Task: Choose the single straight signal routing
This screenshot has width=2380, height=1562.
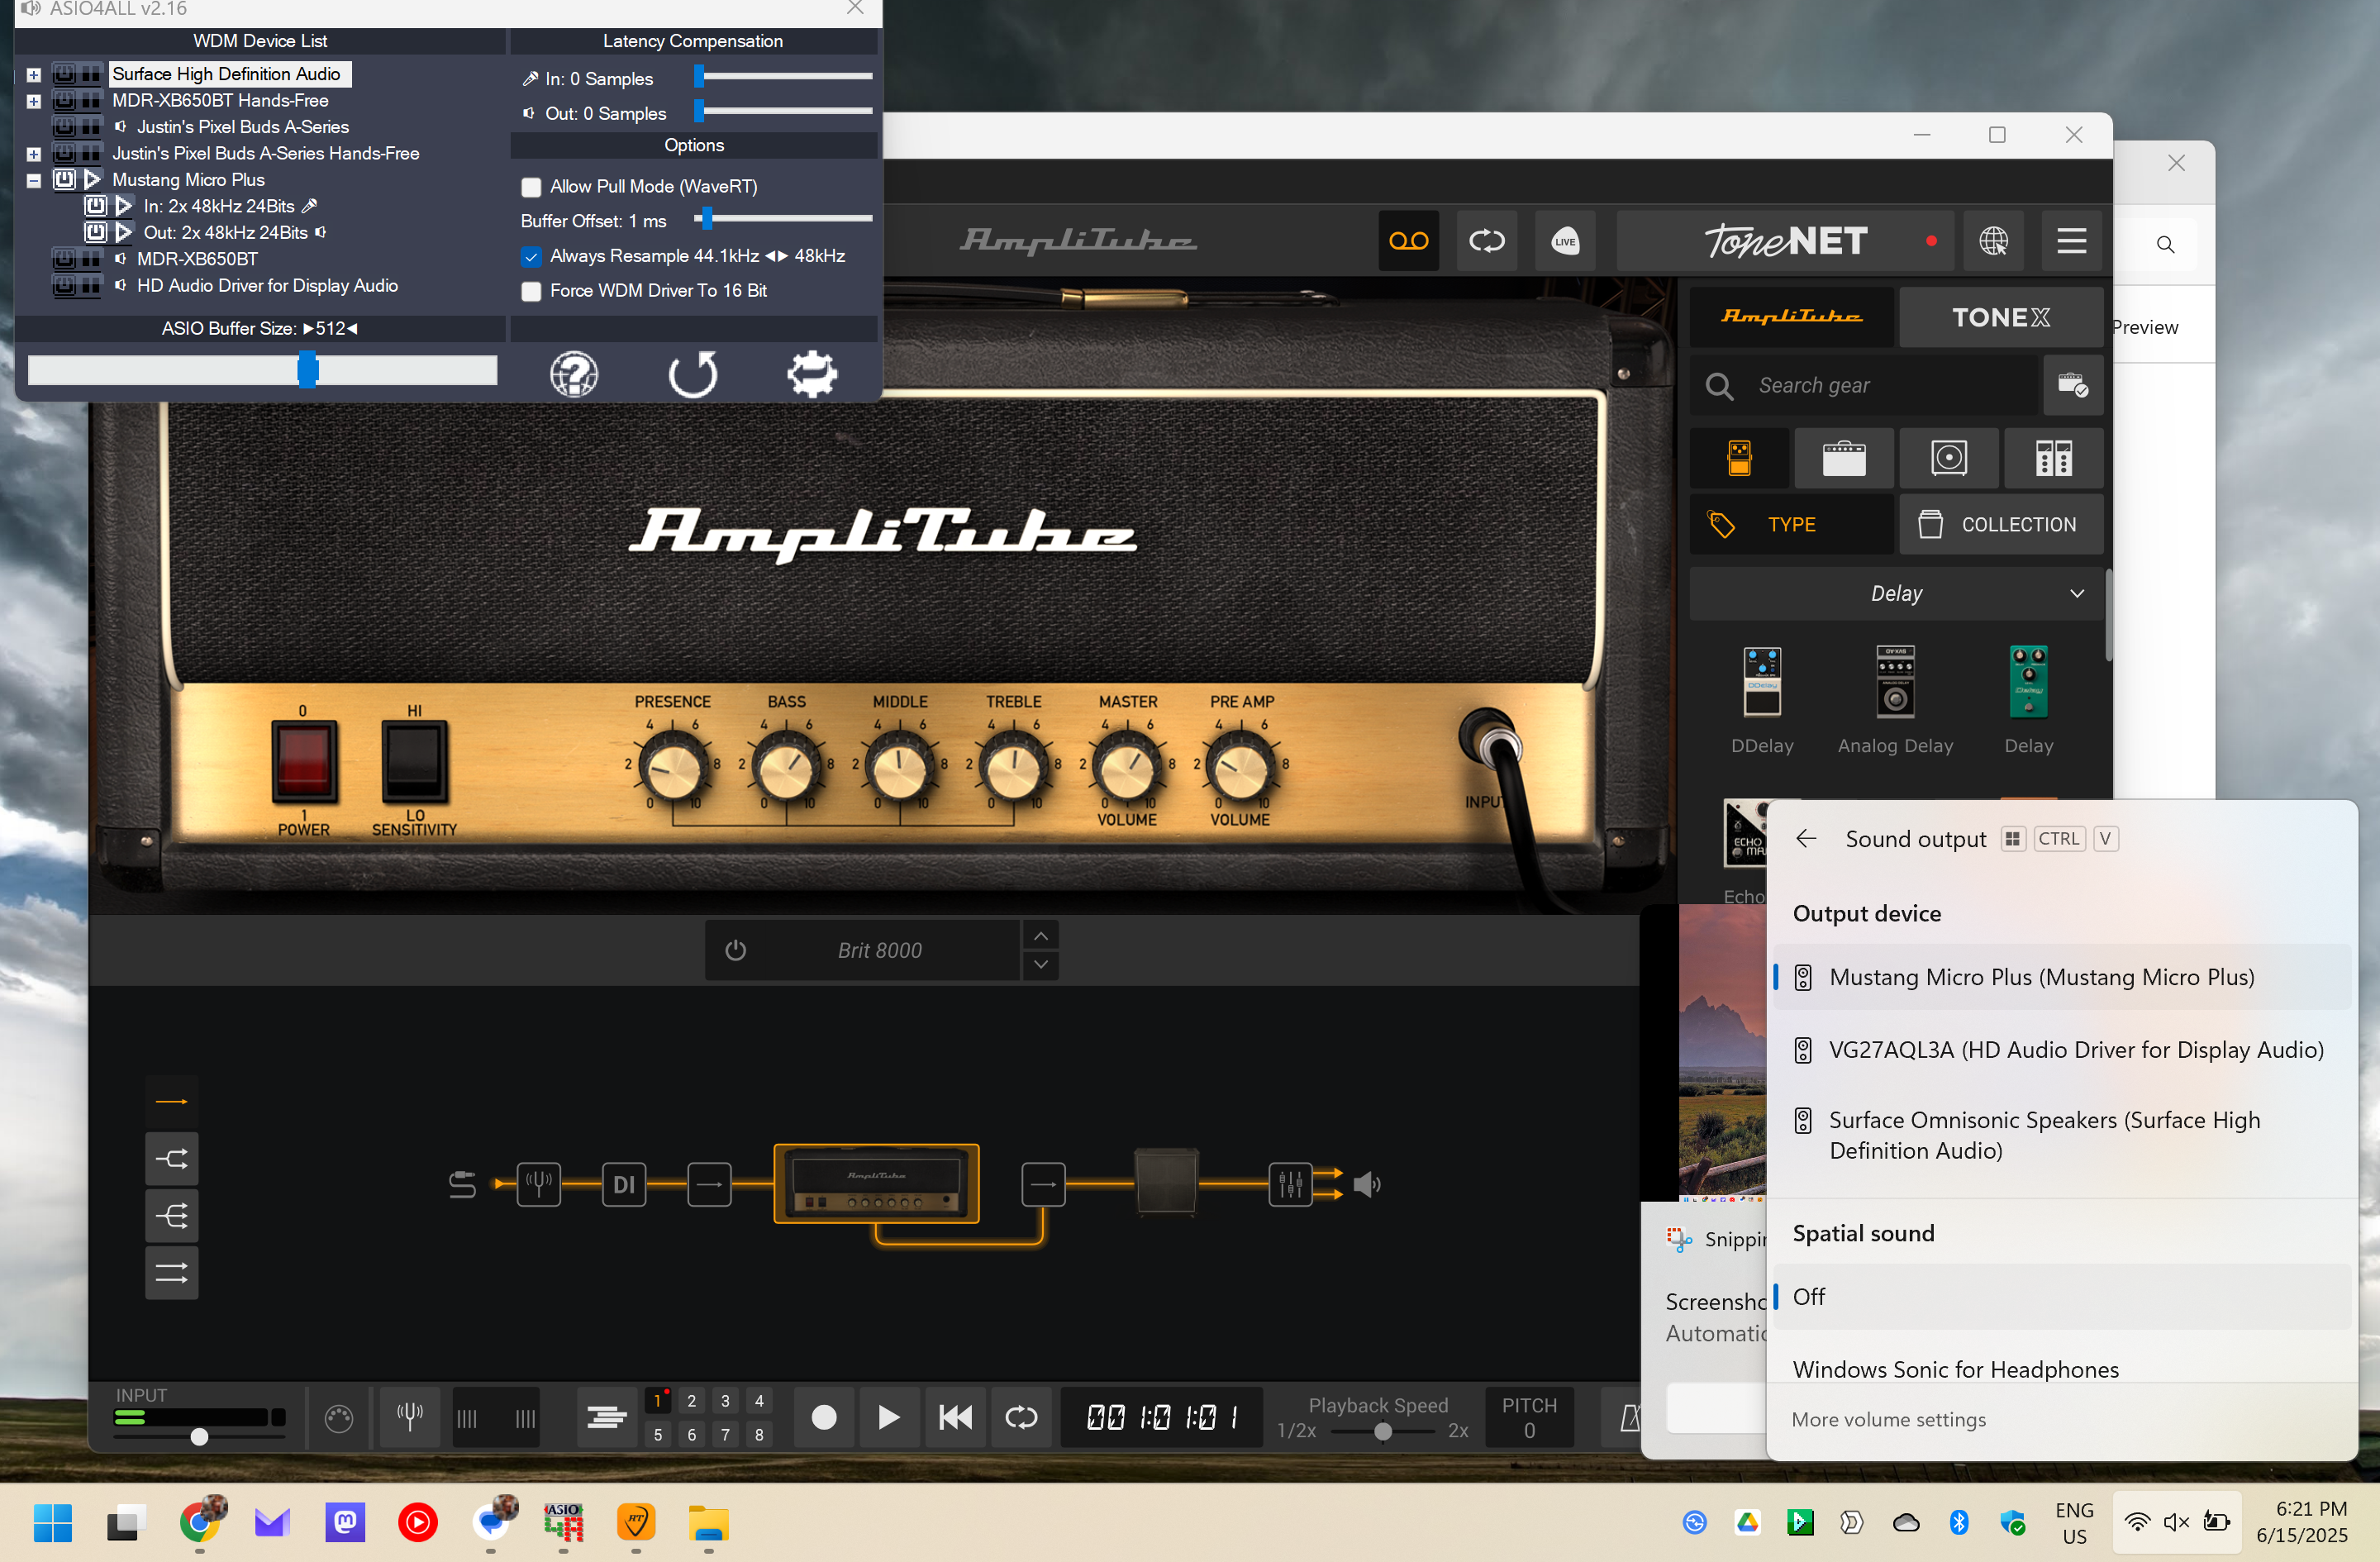Action: [172, 1102]
